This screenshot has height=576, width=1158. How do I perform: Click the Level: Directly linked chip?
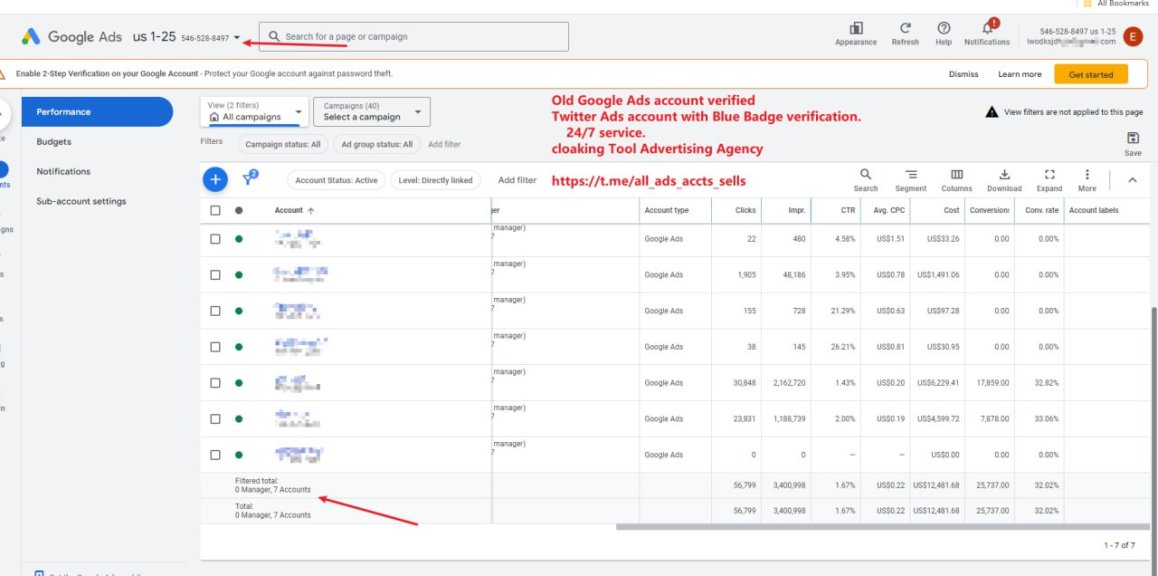point(435,180)
